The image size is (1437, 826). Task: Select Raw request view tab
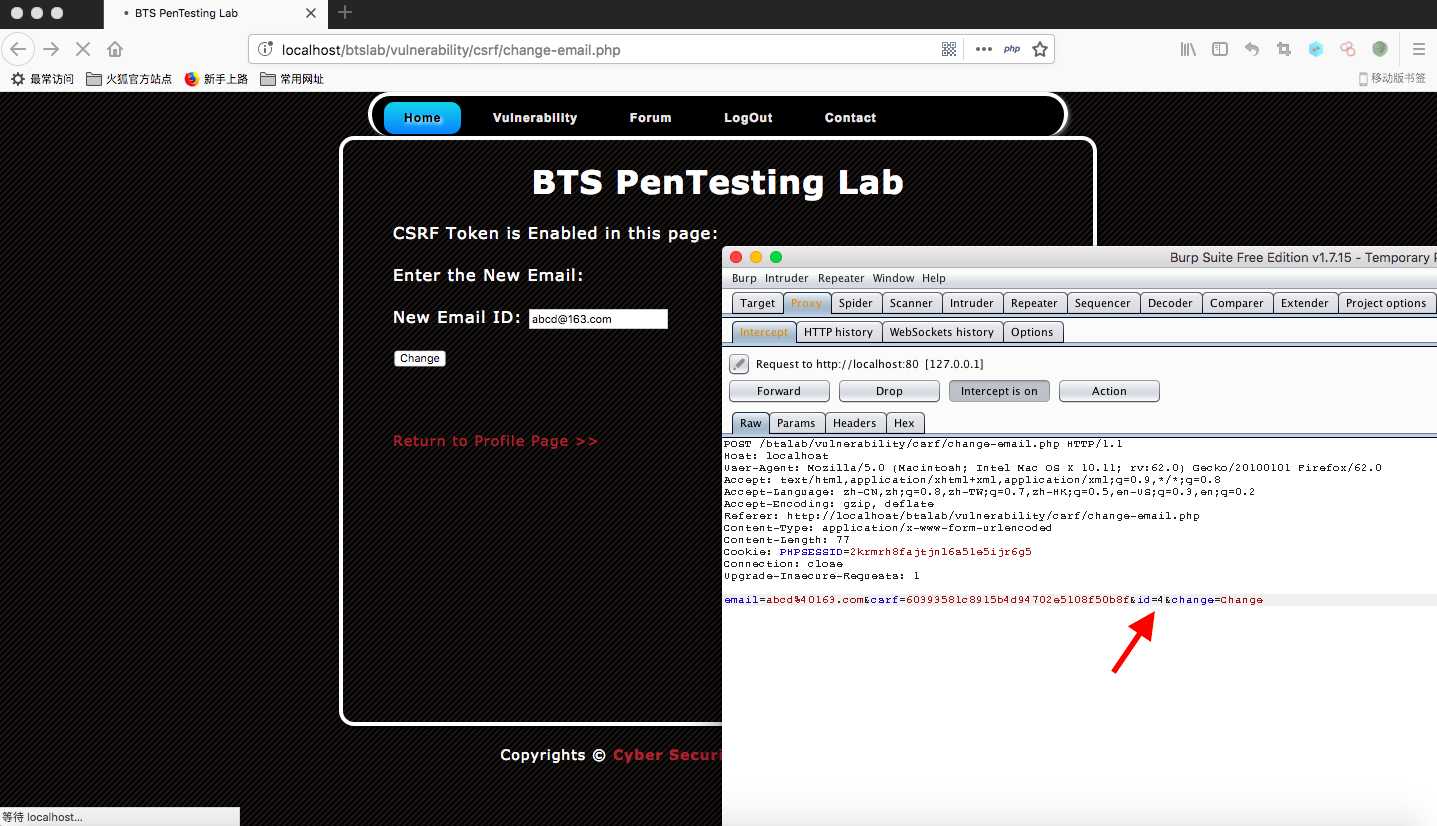[750, 423]
